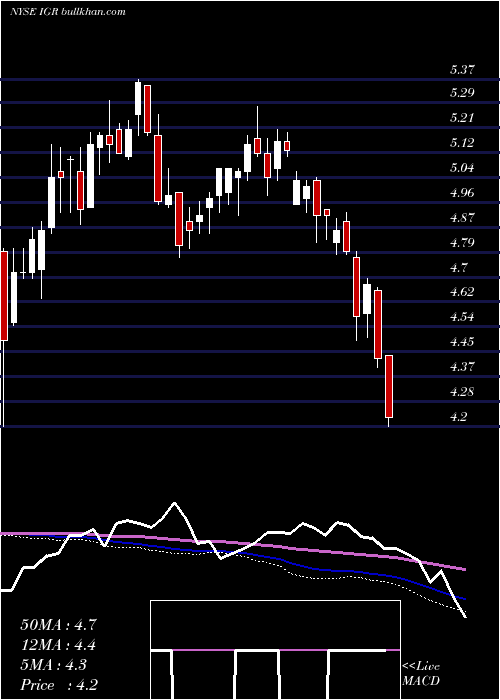Click the Price : 4.2 readout

[59, 685]
